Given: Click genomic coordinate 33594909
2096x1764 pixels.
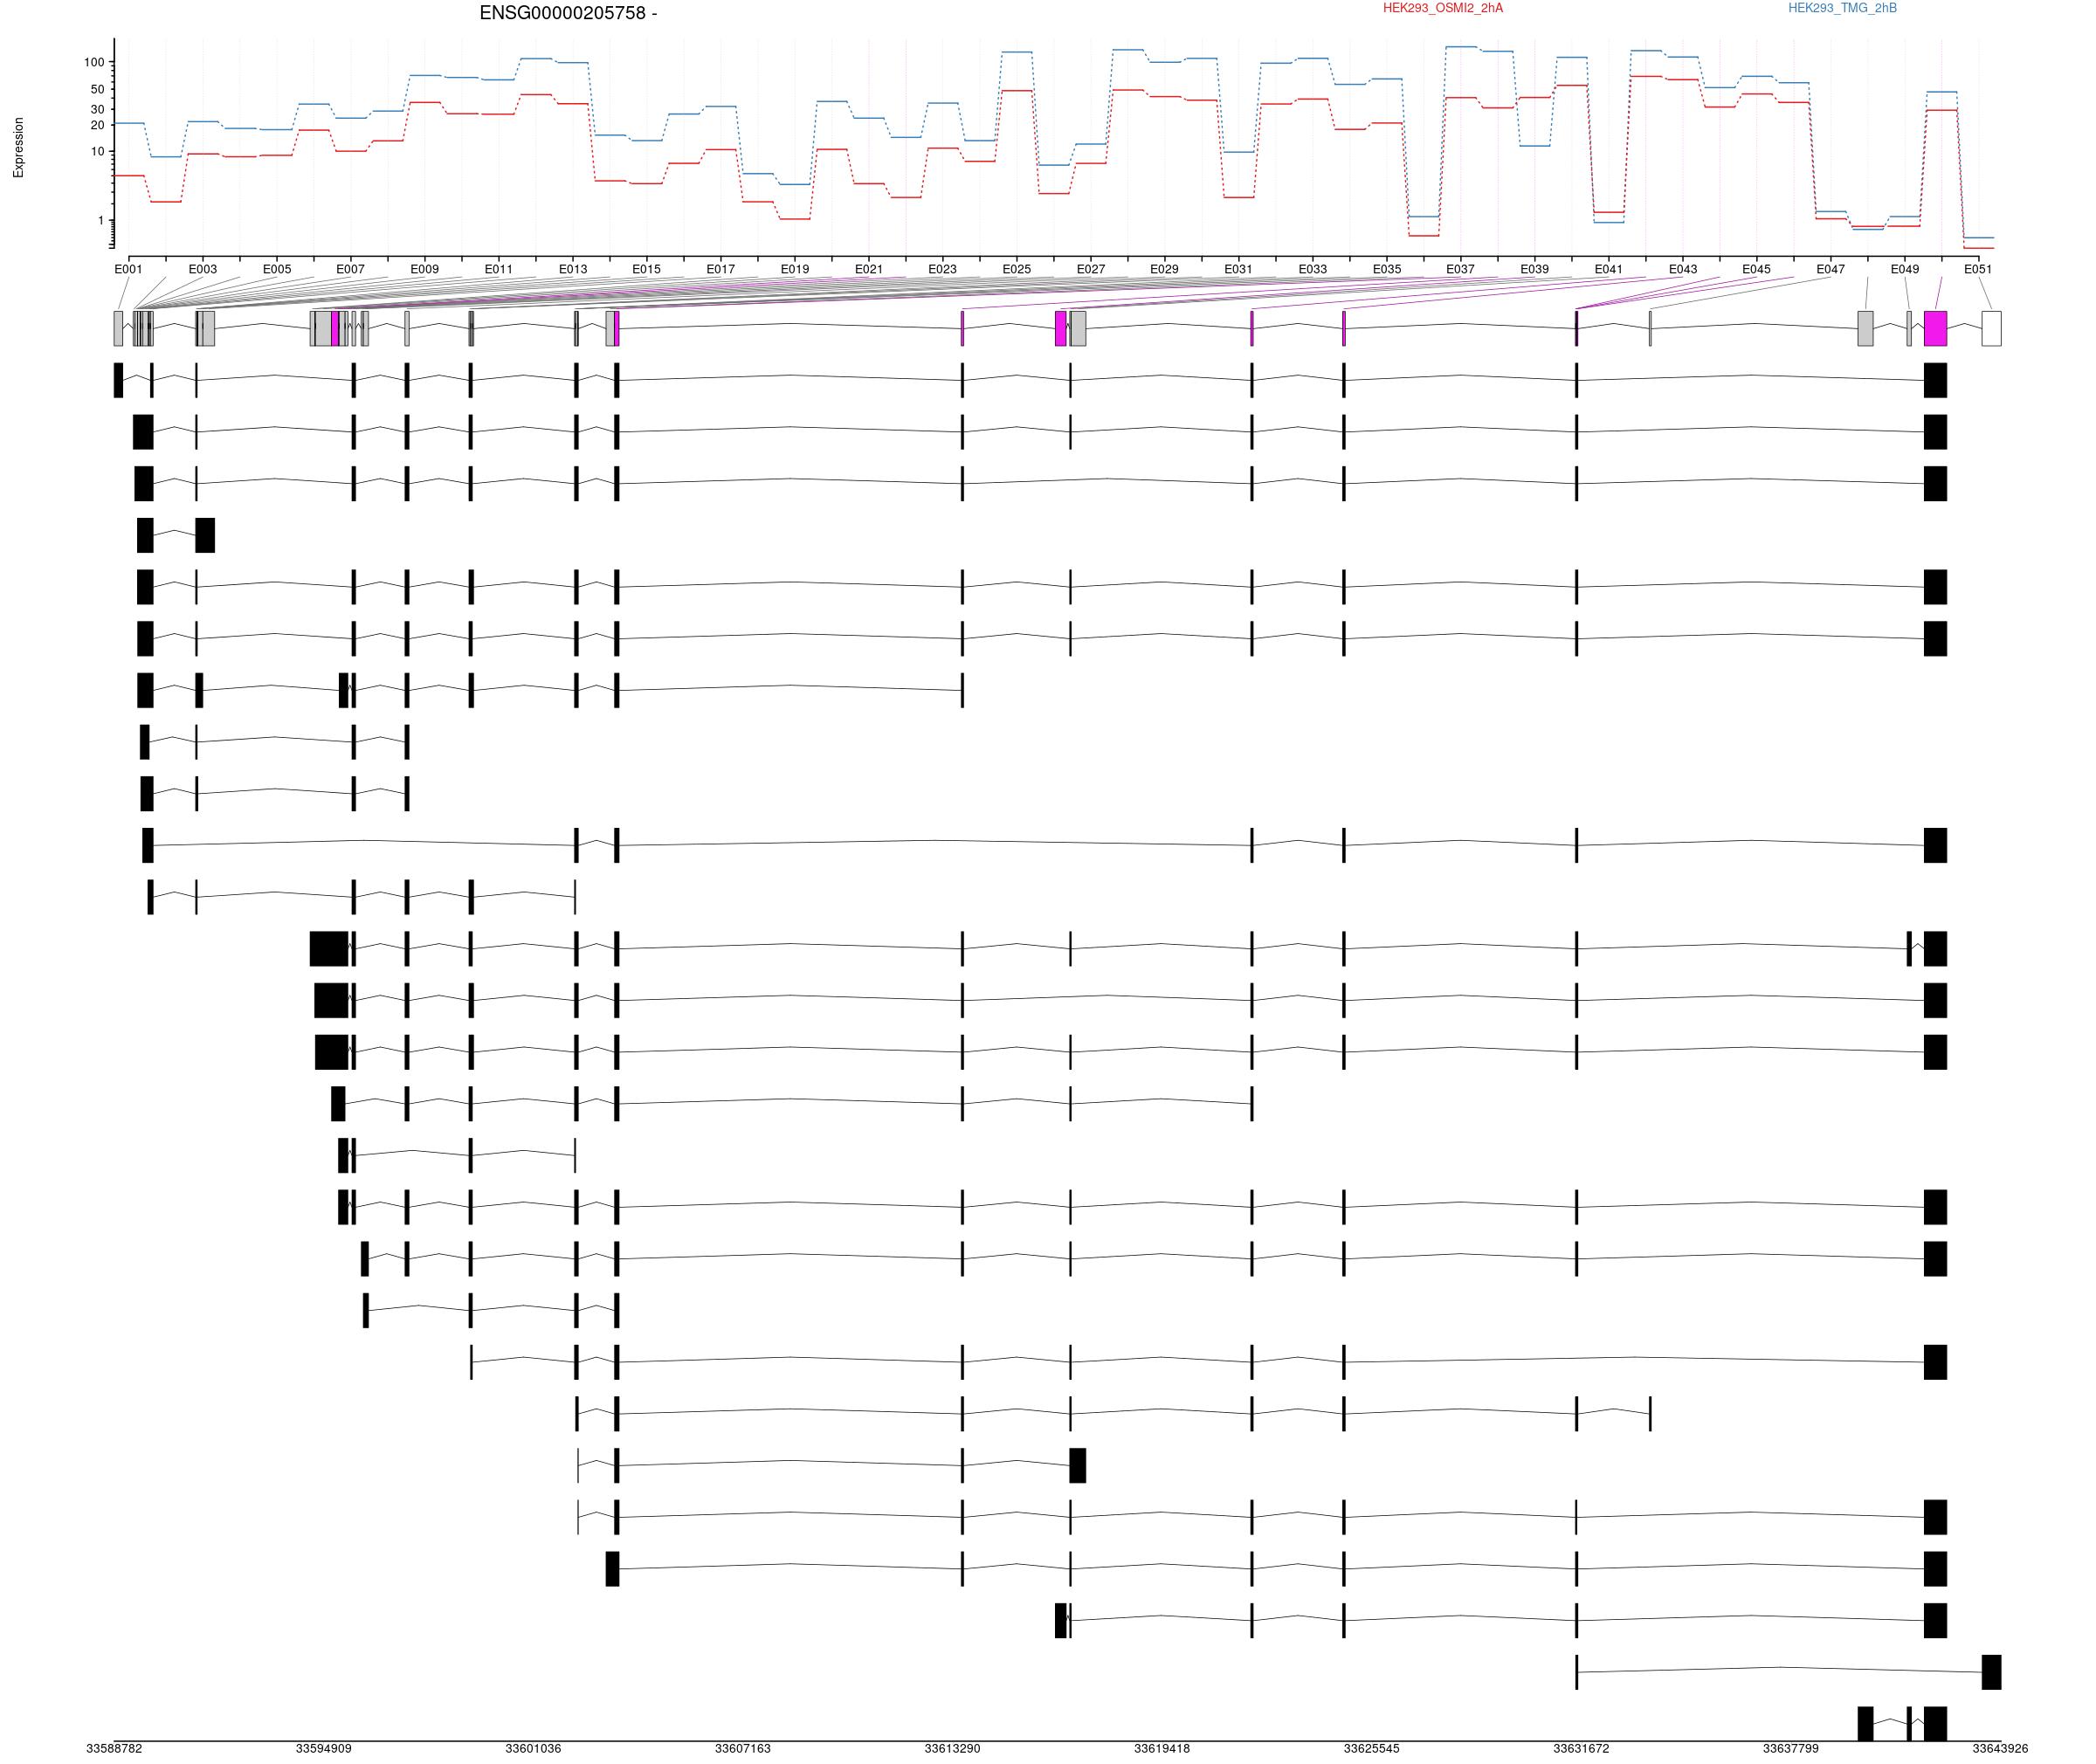Looking at the screenshot, I should pos(324,1749).
